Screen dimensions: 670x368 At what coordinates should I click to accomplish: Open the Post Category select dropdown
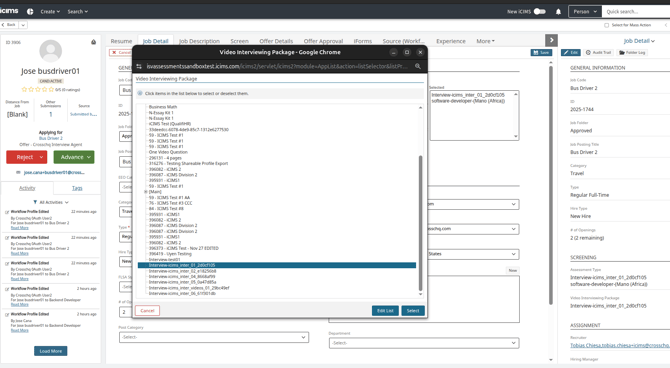click(214, 337)
